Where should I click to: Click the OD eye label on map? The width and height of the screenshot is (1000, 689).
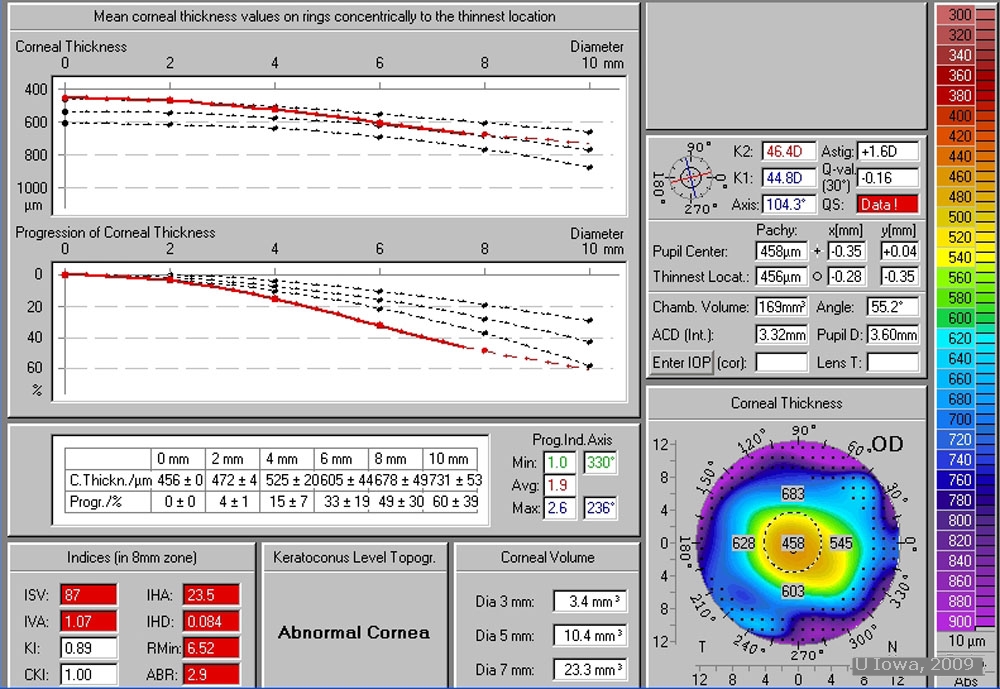point(887,444)
